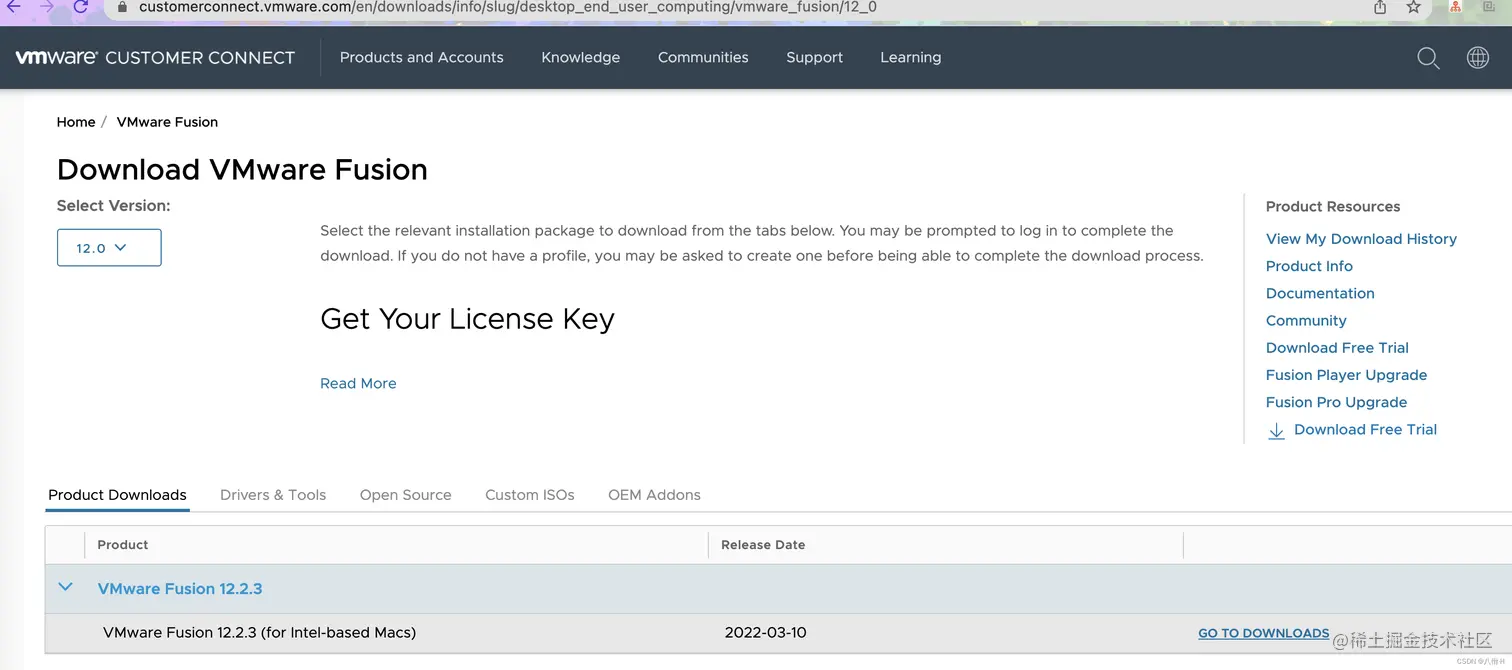Click the VMware Customer Connect logo
The height and width of the screenshot is (670, 1512).
[x=155, y=57]
